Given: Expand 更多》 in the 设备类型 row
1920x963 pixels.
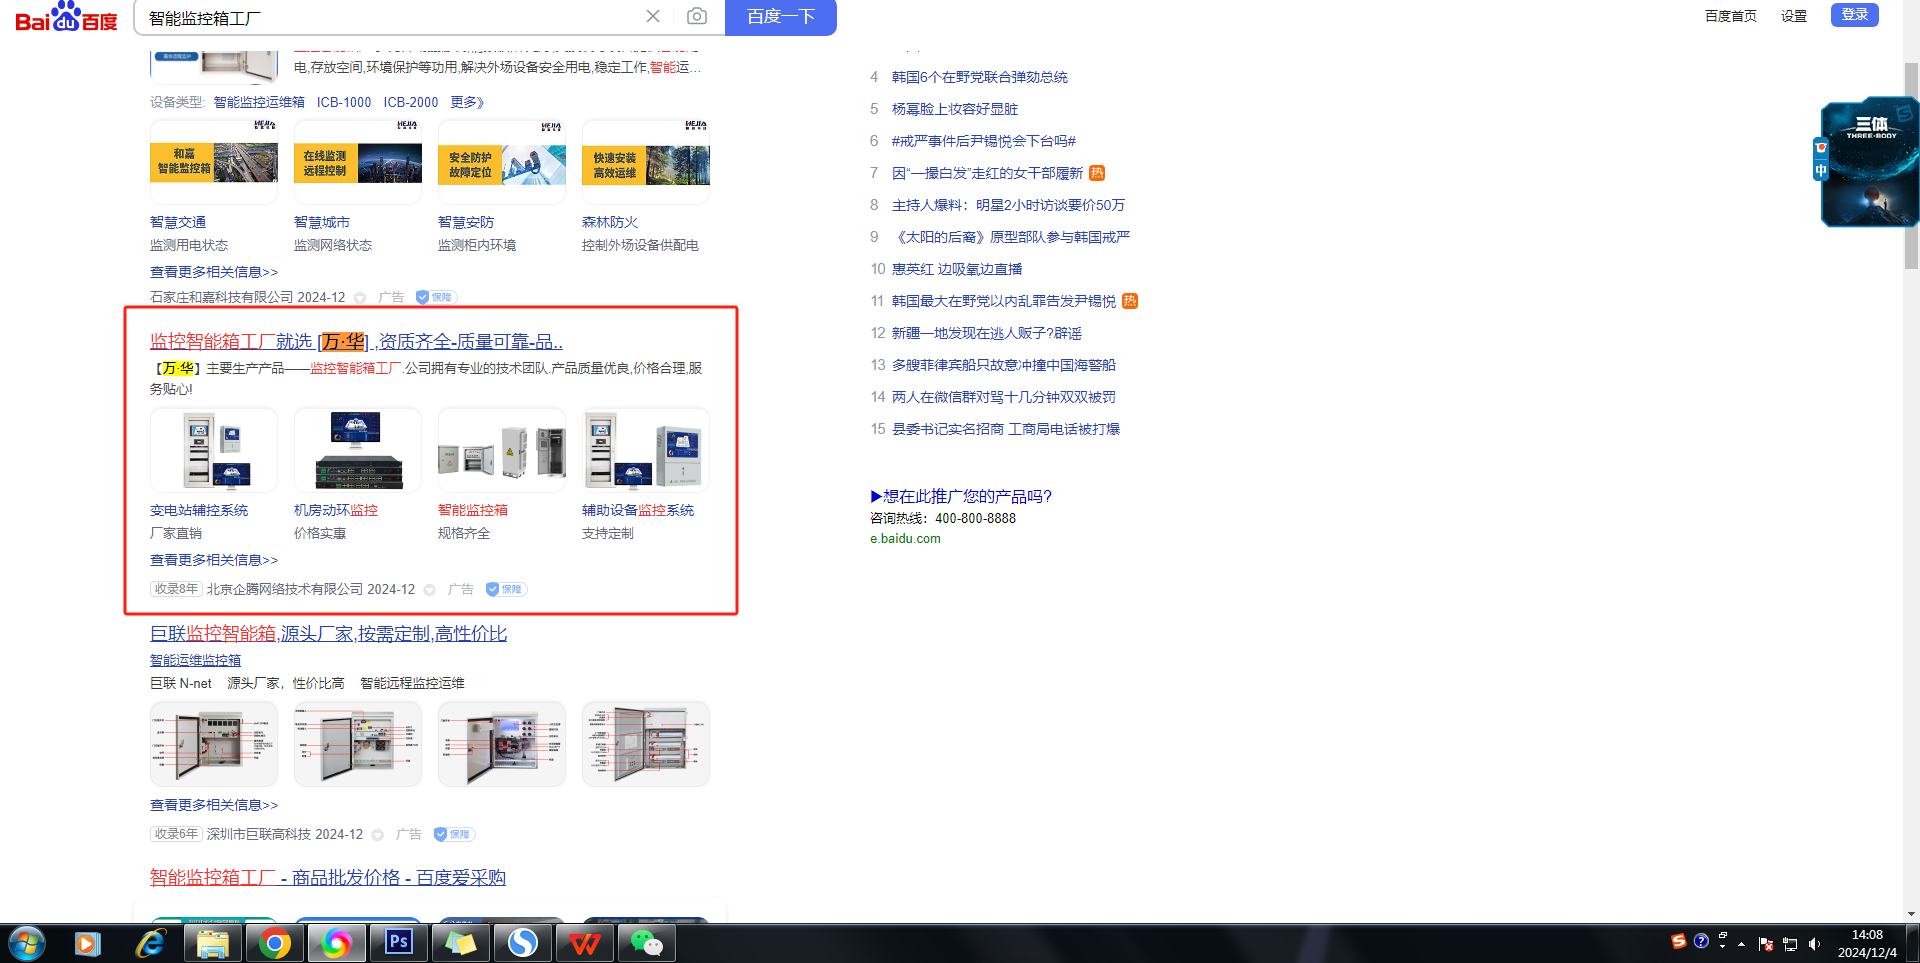Looking at the screenshot, I should (x=467, y=102).
